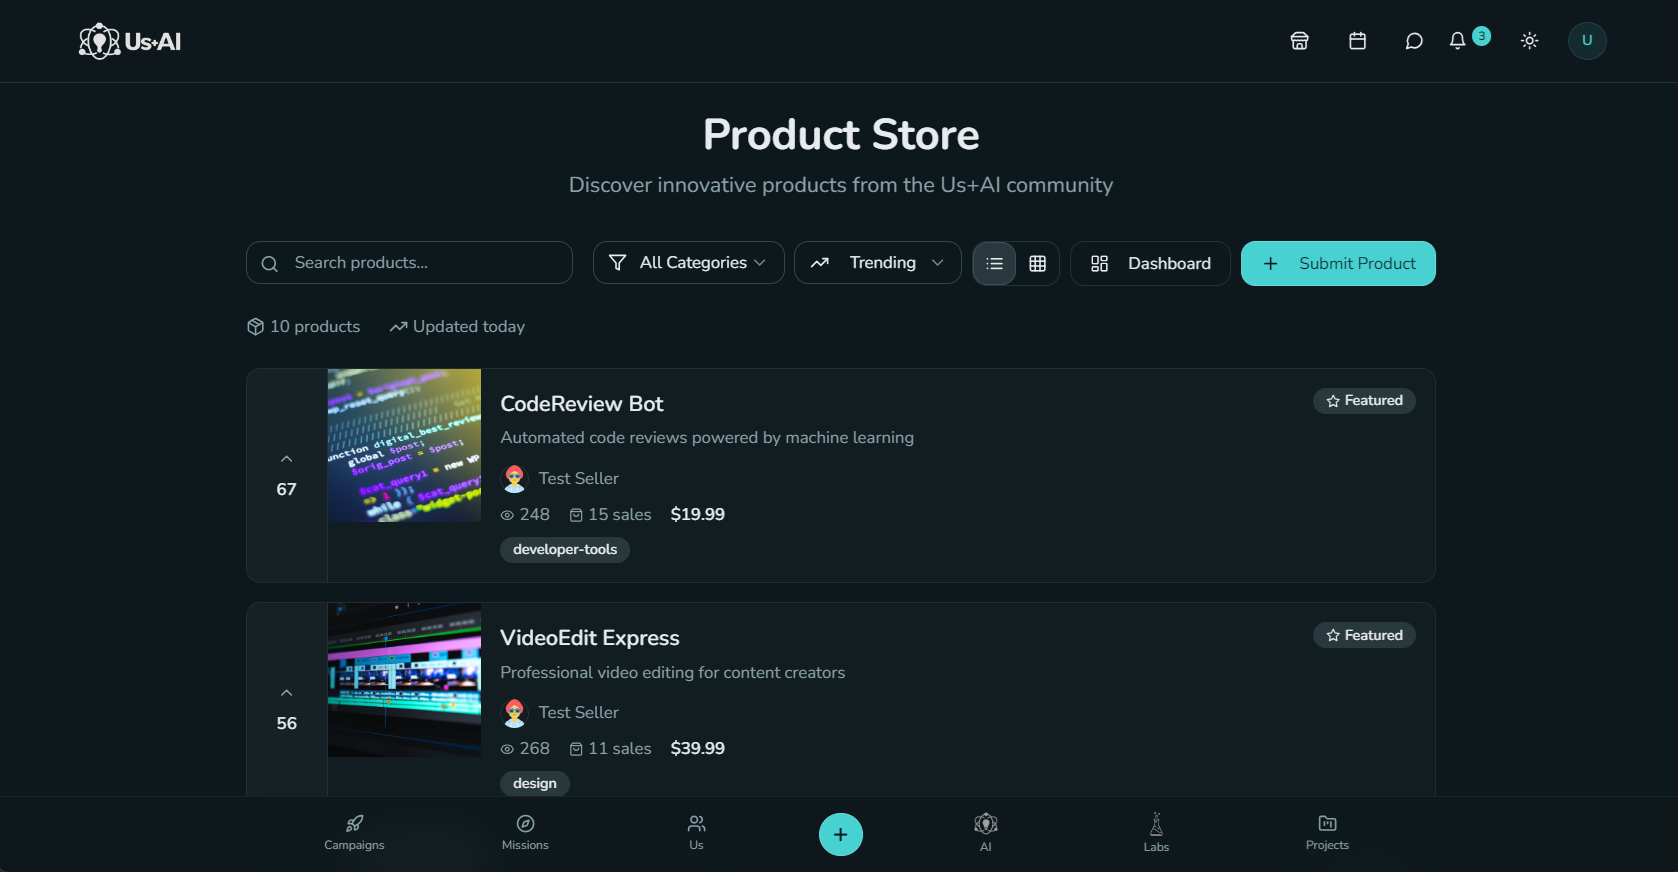Upvote the CodeReview Bot product
This screenshot has width=1678, height=872.
click(x=287, y=459)
